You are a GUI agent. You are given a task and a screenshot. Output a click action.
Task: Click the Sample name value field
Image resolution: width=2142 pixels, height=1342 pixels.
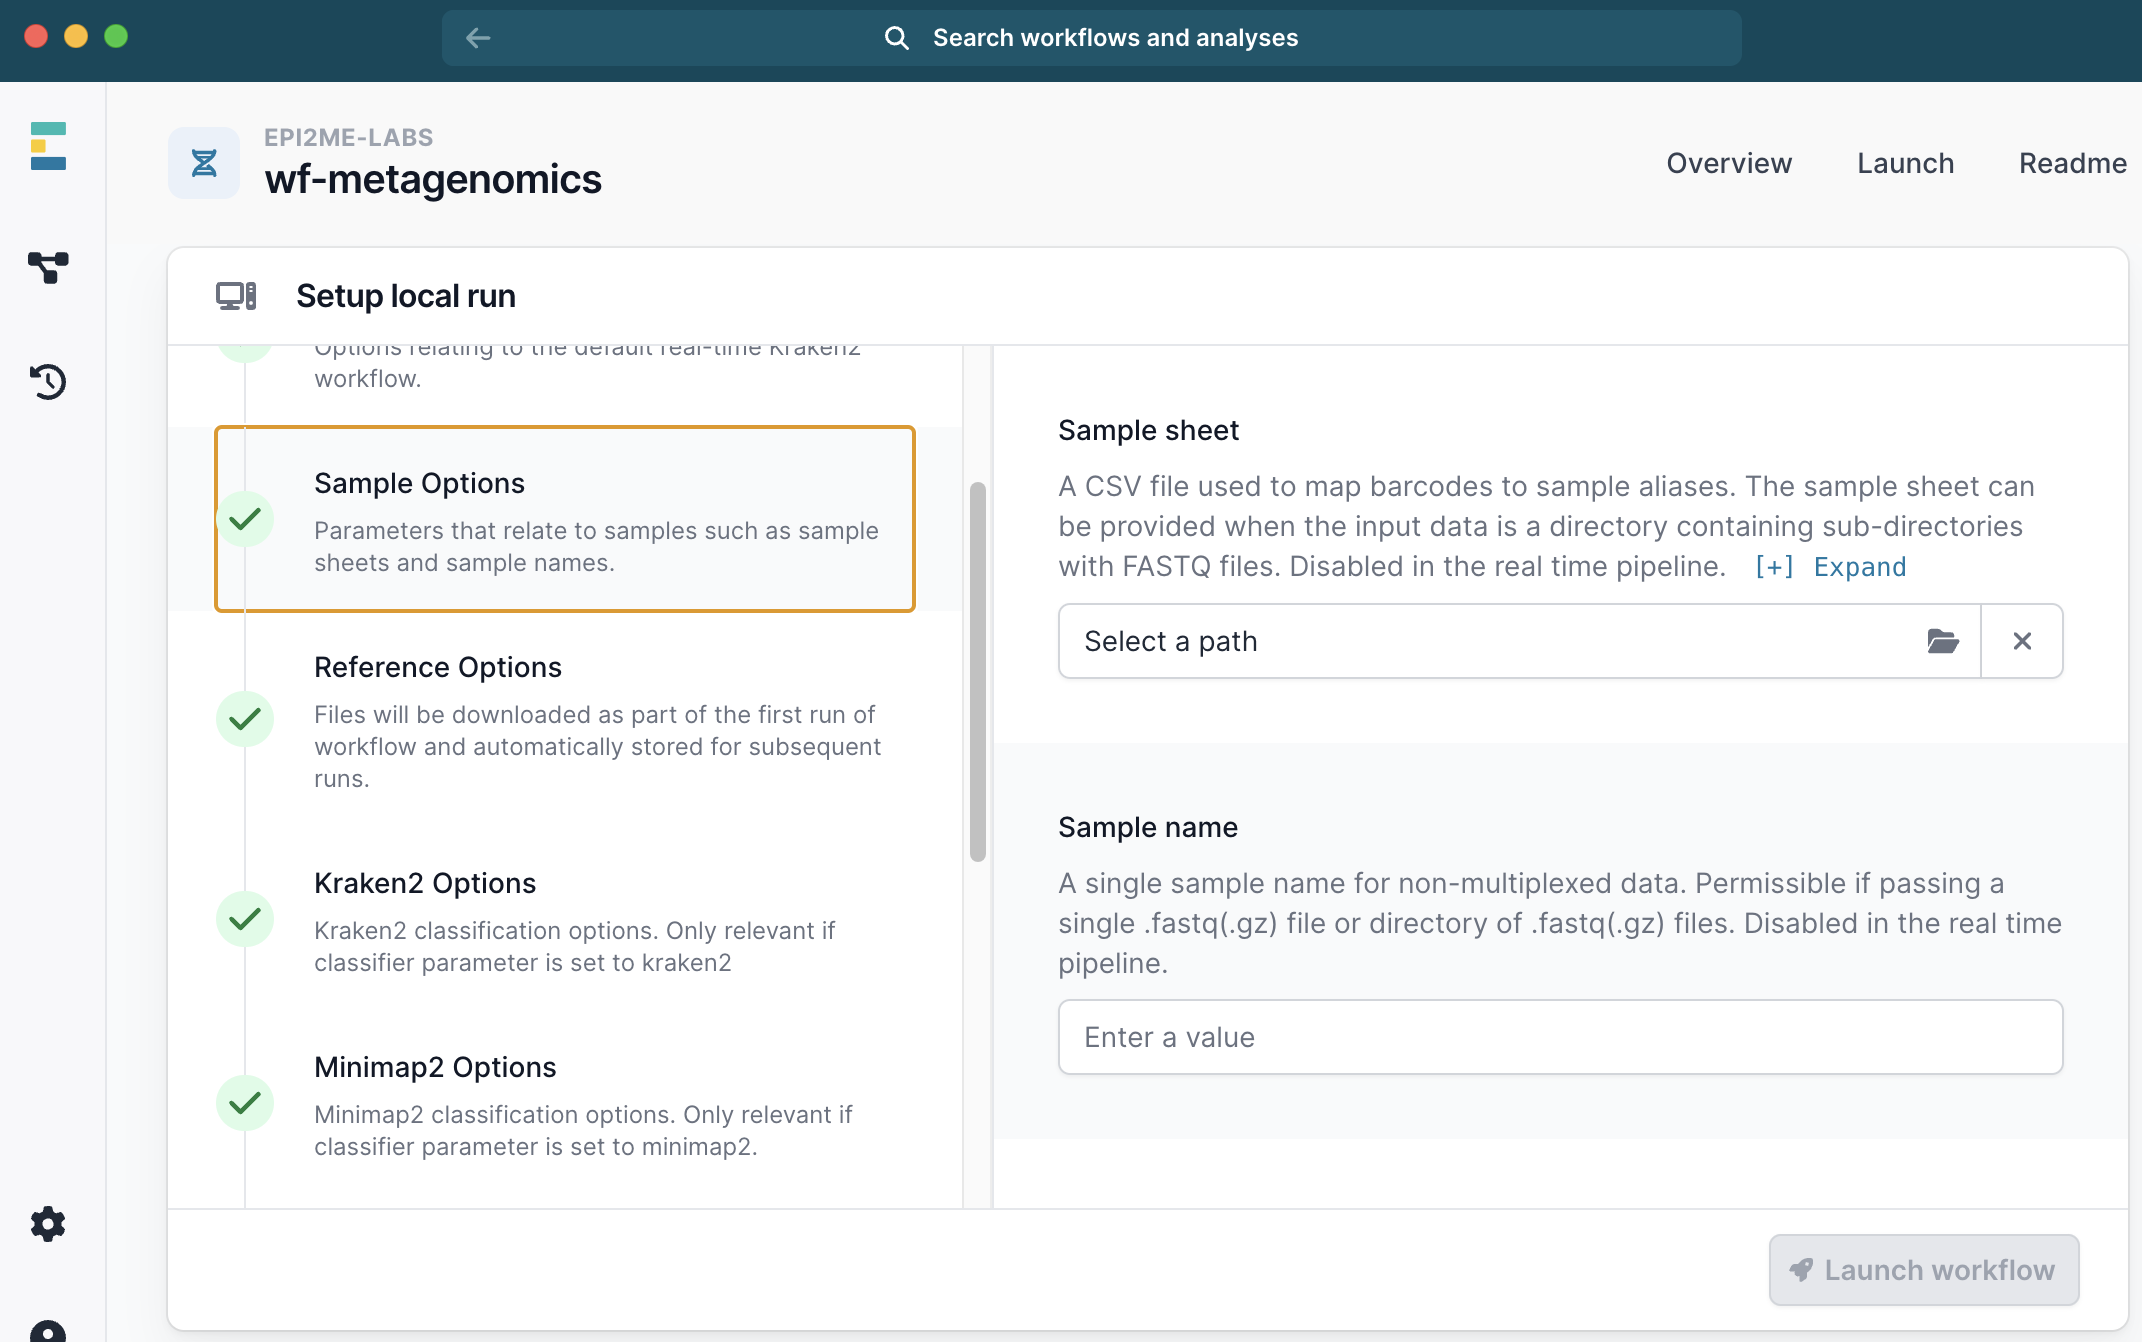pos(1558,1037)
